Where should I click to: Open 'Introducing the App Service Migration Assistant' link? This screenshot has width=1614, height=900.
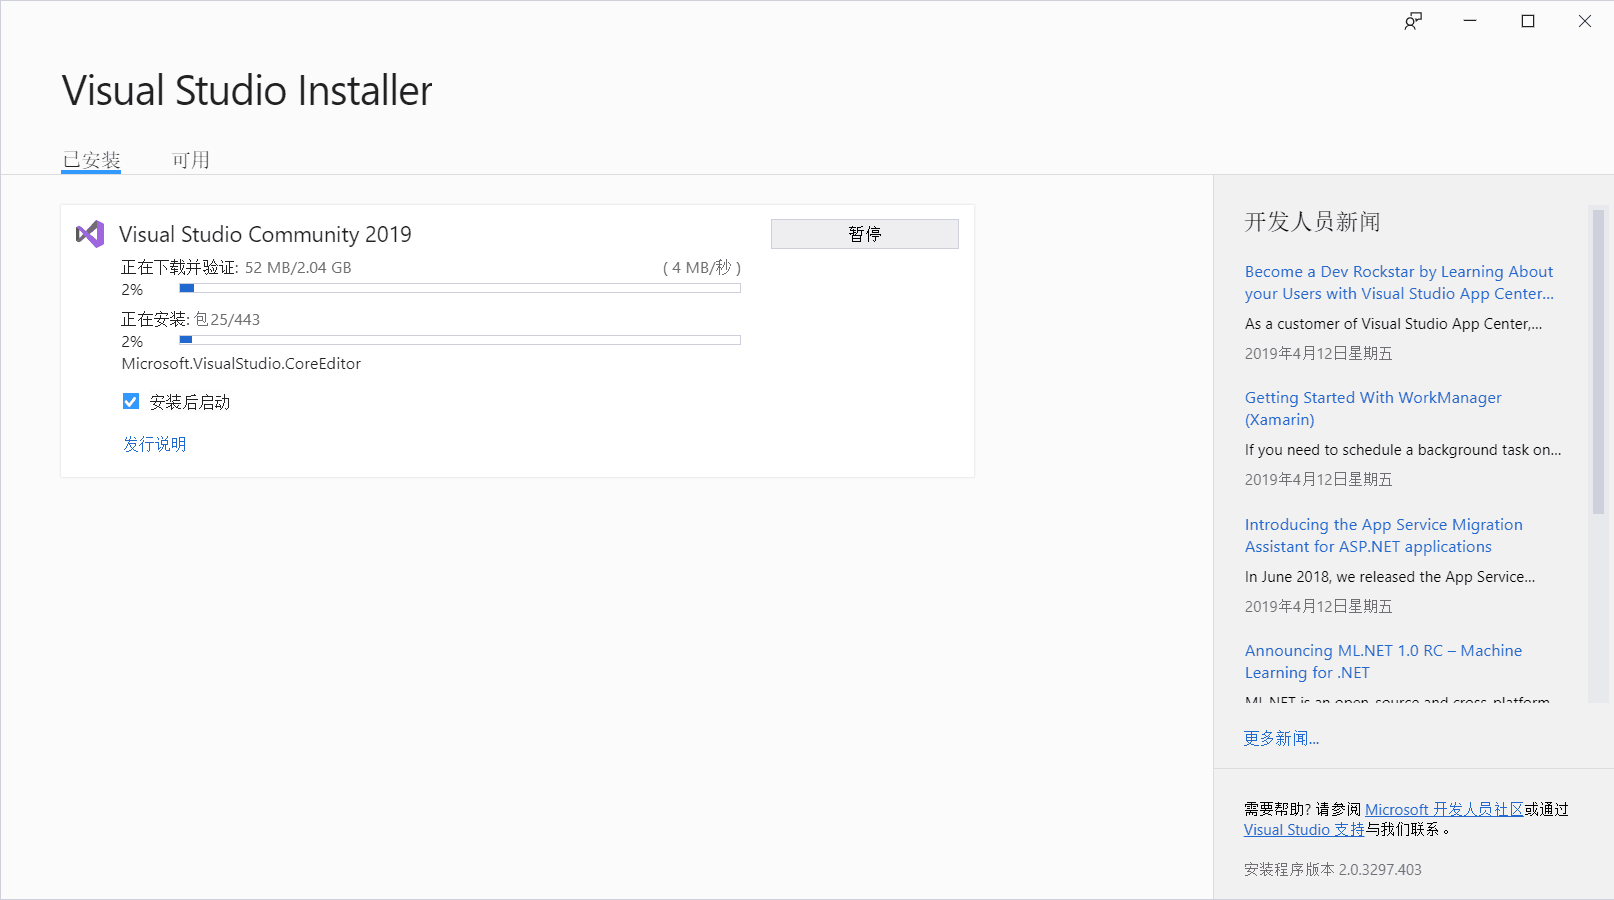point(1384,535)
